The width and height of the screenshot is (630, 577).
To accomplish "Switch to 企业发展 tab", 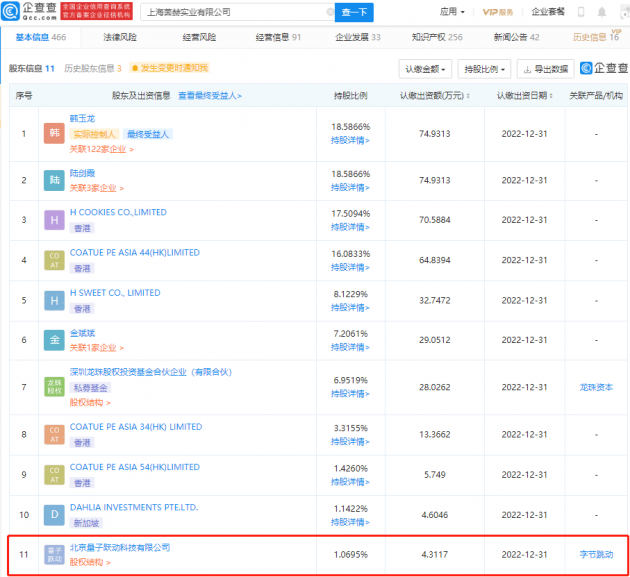I will pyautogui.click(x=358, y=37).
